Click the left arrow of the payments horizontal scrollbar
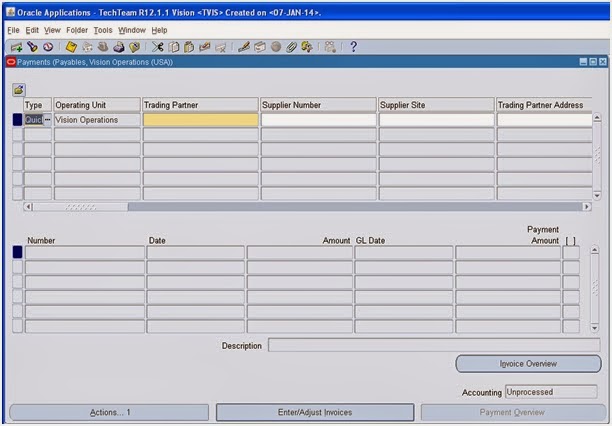Viewport: 612px width, 426px height. point(28,207)
